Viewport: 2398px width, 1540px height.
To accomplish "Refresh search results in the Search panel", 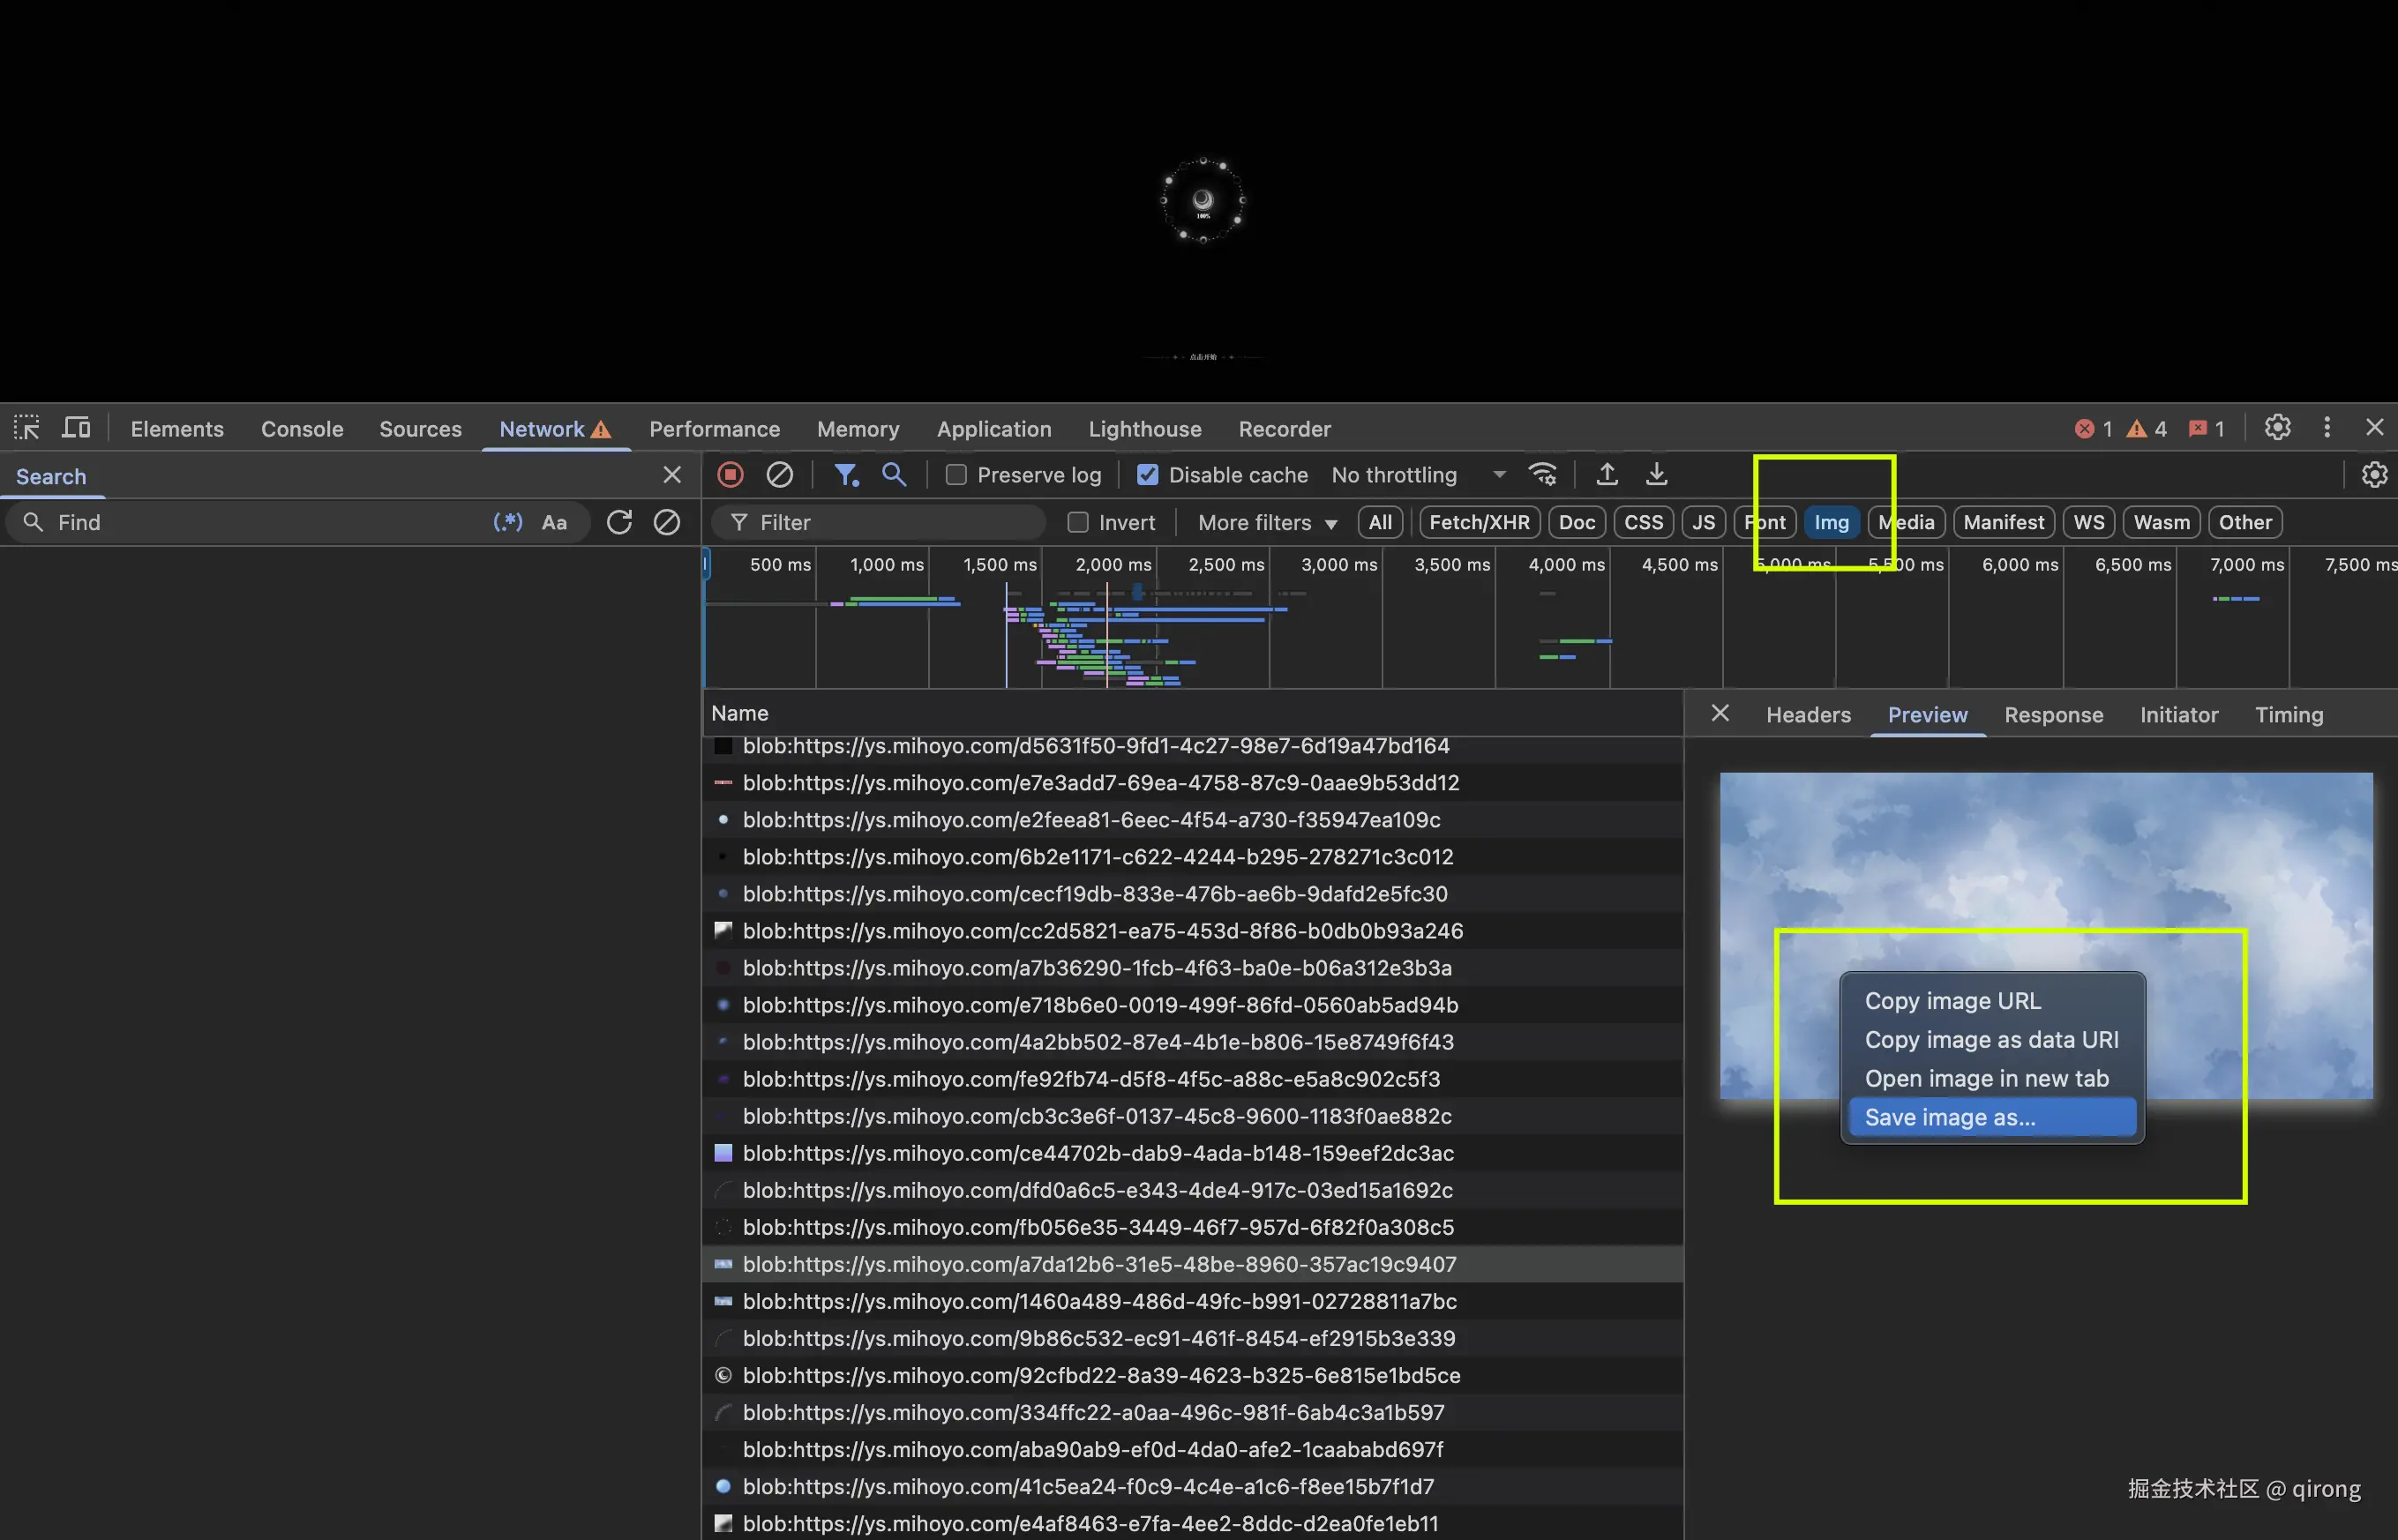I will pos(619,522).
